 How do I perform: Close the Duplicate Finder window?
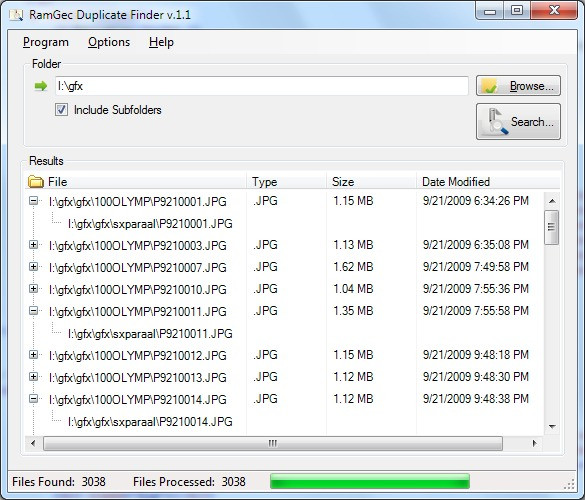point(554,11)
